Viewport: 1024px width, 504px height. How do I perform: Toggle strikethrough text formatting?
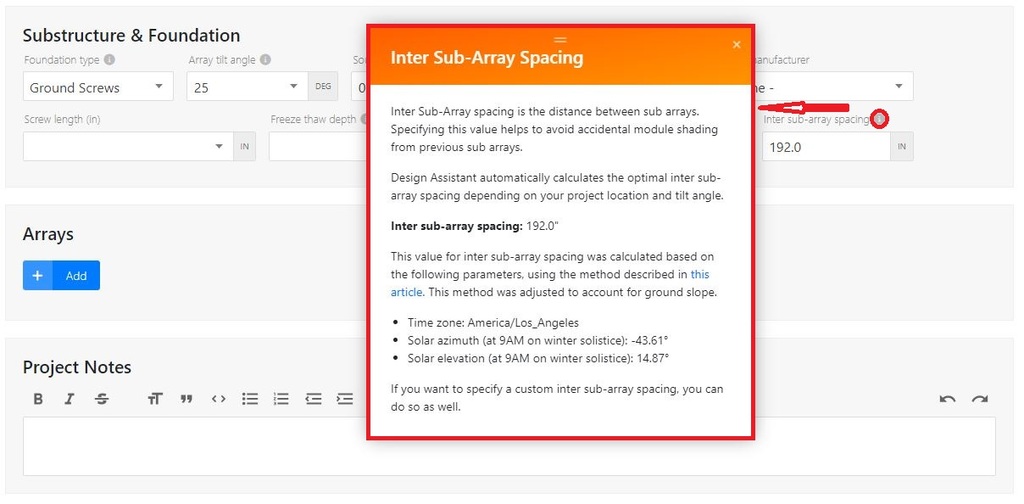click(x=101, y=399)
